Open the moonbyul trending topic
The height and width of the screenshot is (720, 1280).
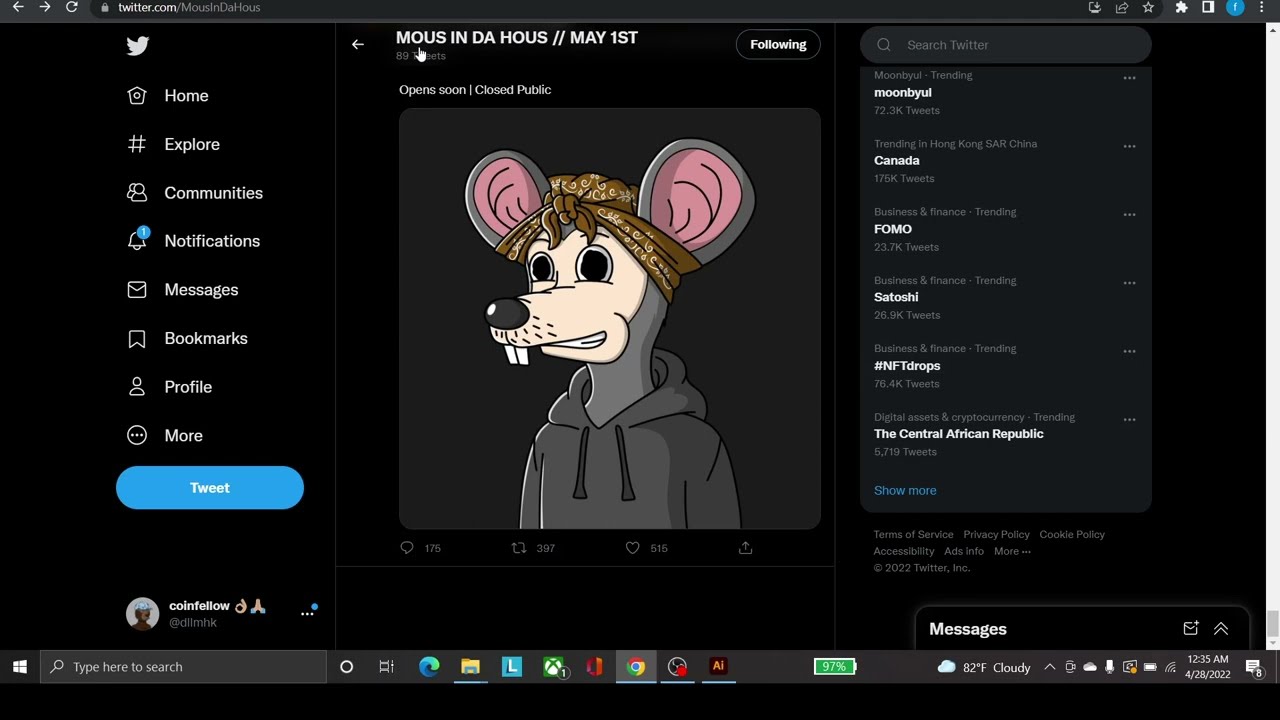[x=903, y=92]
